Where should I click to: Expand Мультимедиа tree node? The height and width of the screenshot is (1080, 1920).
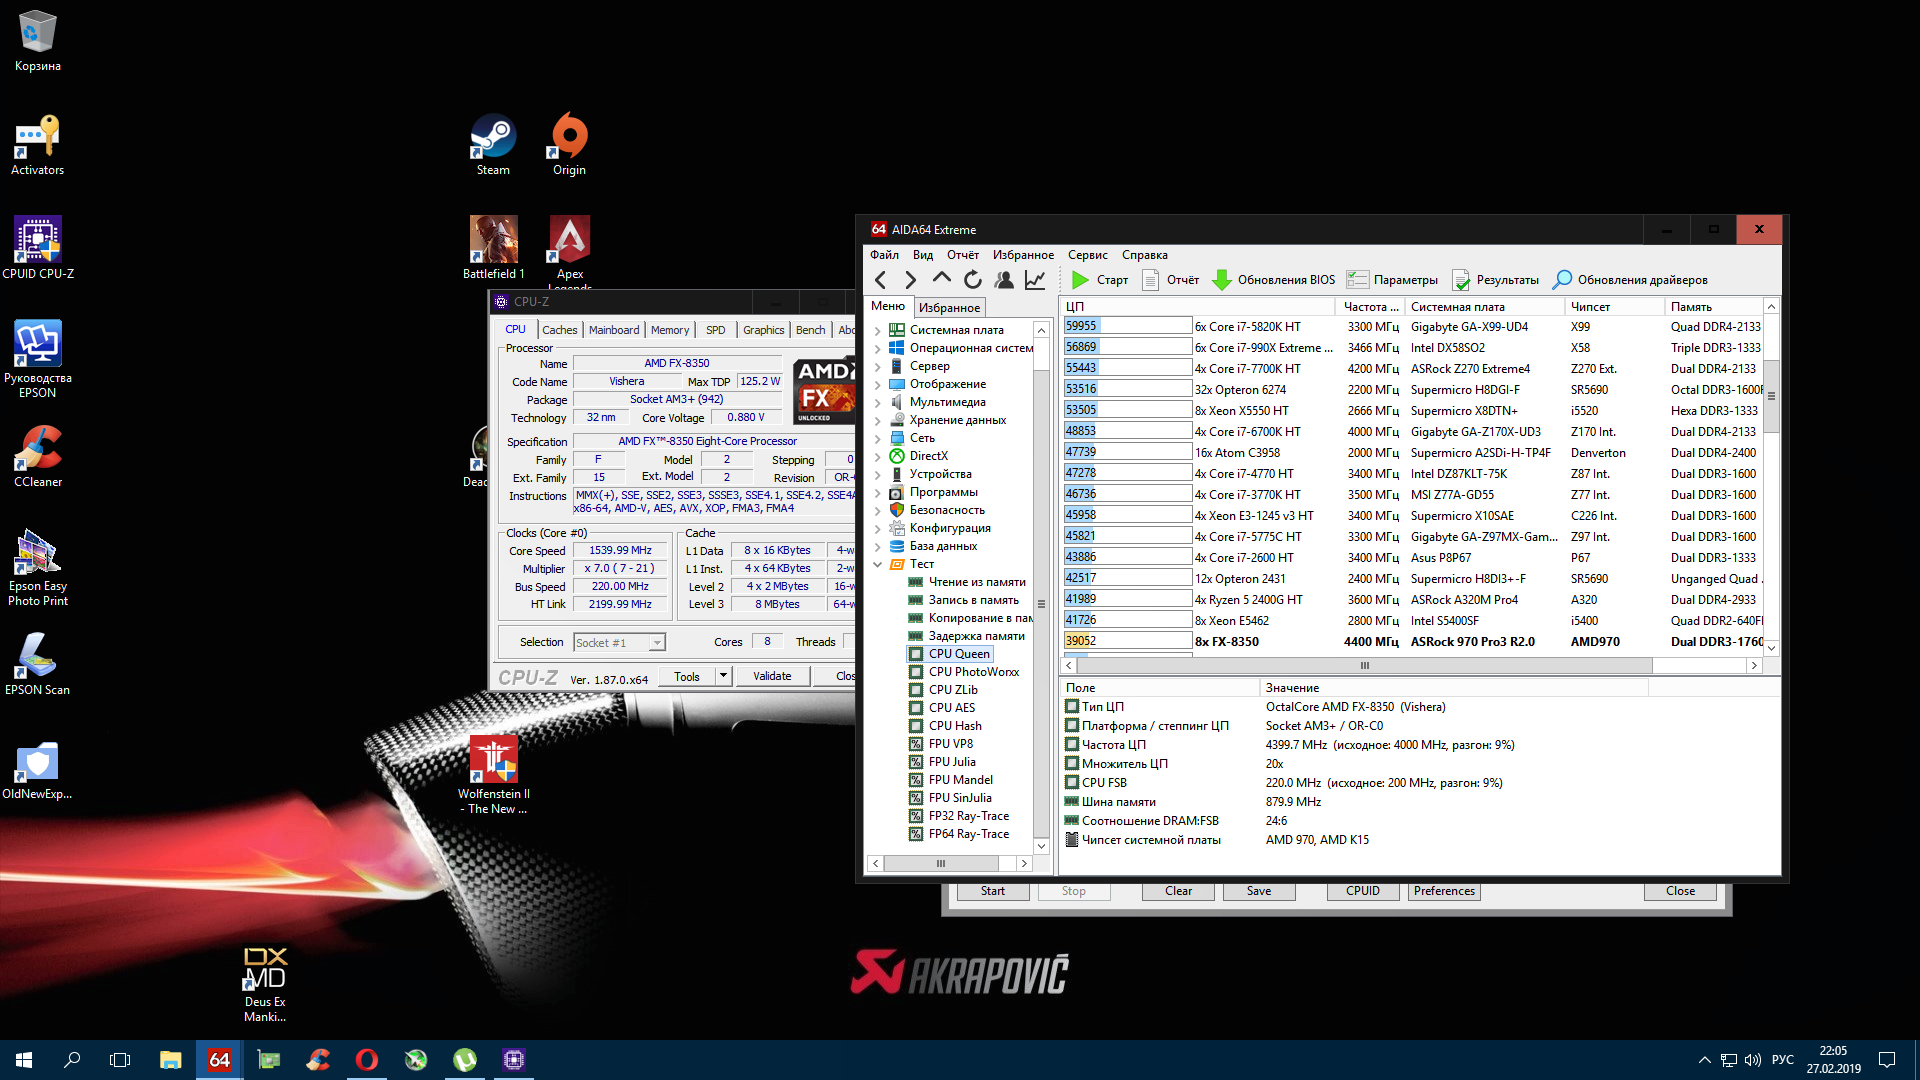(x=878, y=402)
